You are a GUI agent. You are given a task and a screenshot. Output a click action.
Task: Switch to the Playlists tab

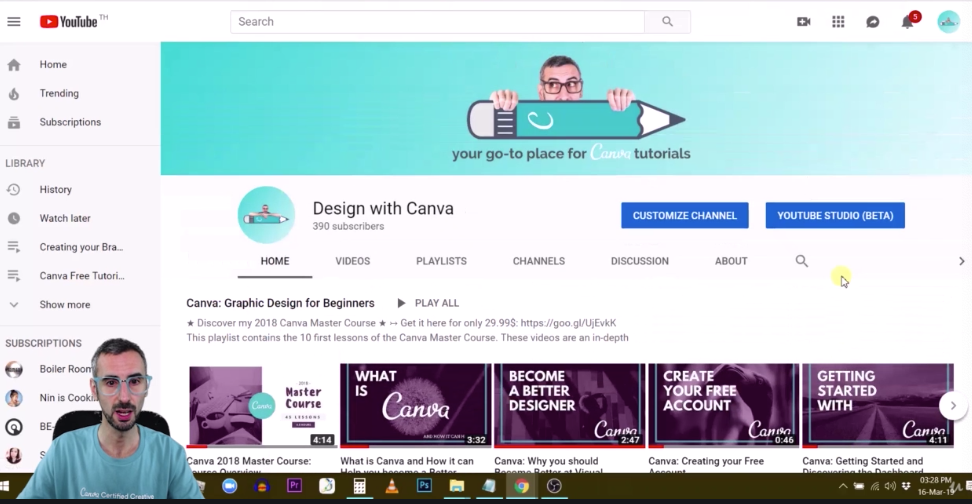click(441, 261)
